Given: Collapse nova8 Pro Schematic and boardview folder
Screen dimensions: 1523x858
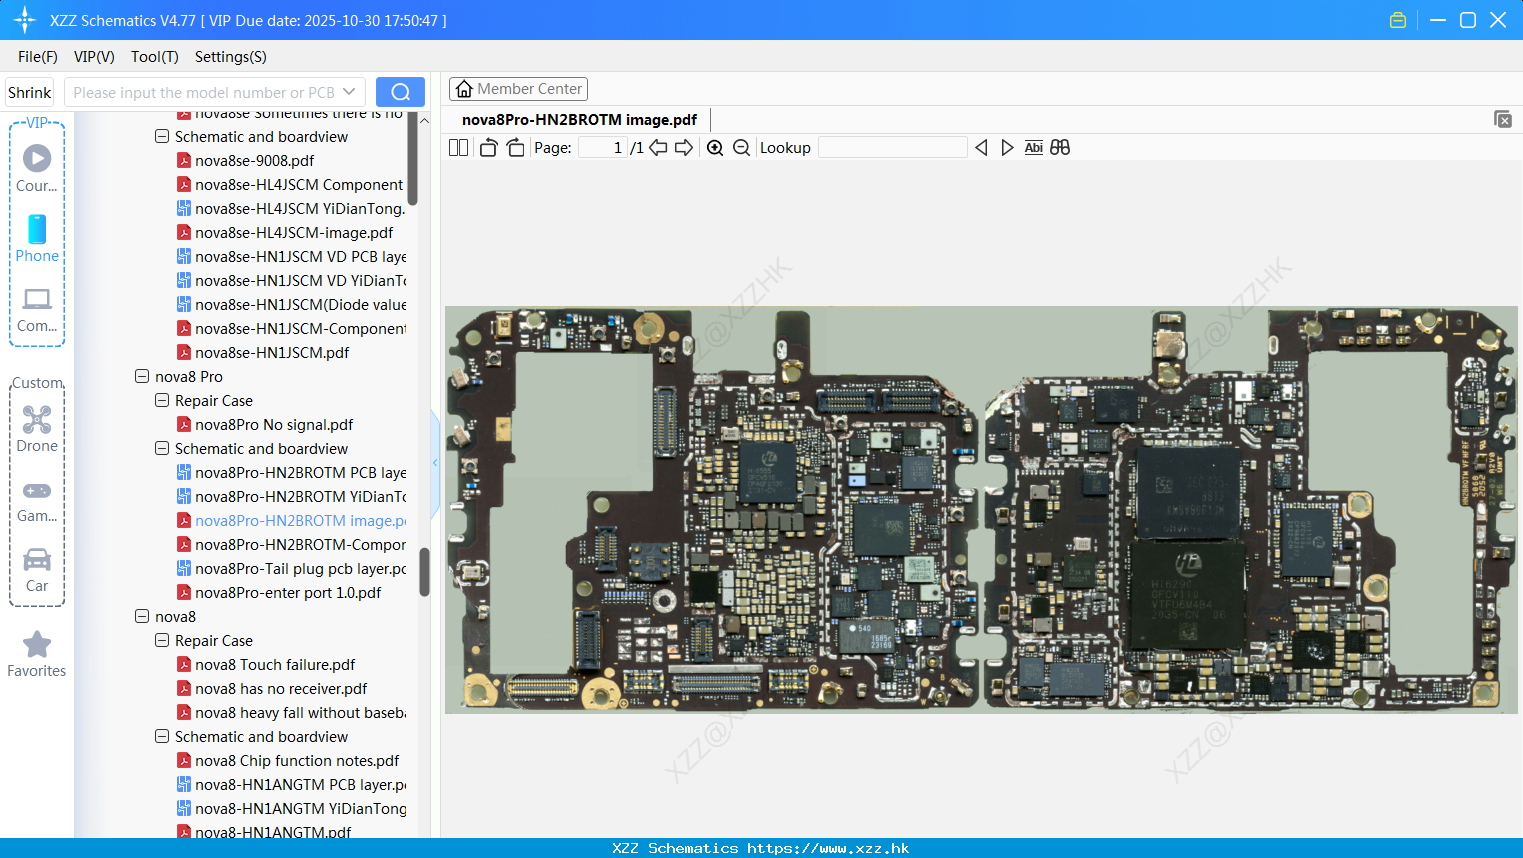Looking at the screenshot, I should click(162, 449).
